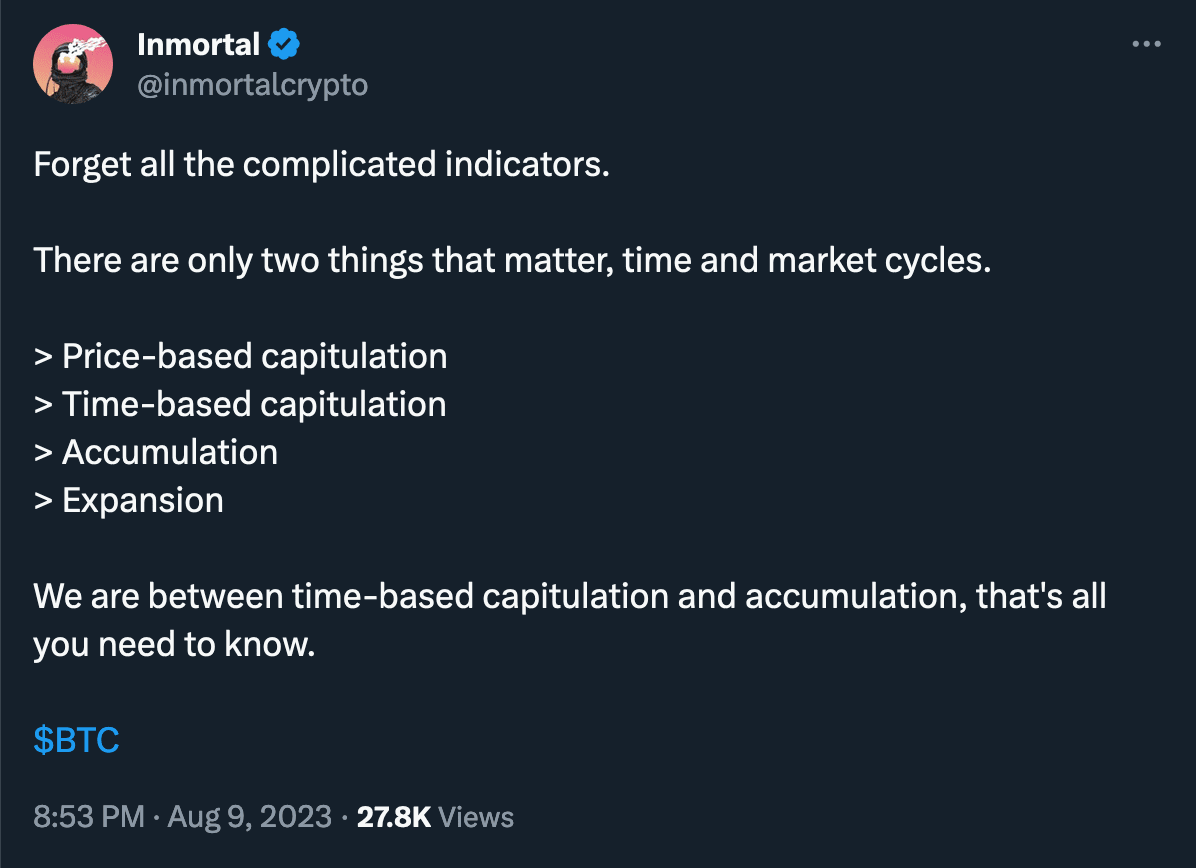Screen dimensions: 1196x868
Task: Open the 27.8K view count
Action: tap(394, 816)
